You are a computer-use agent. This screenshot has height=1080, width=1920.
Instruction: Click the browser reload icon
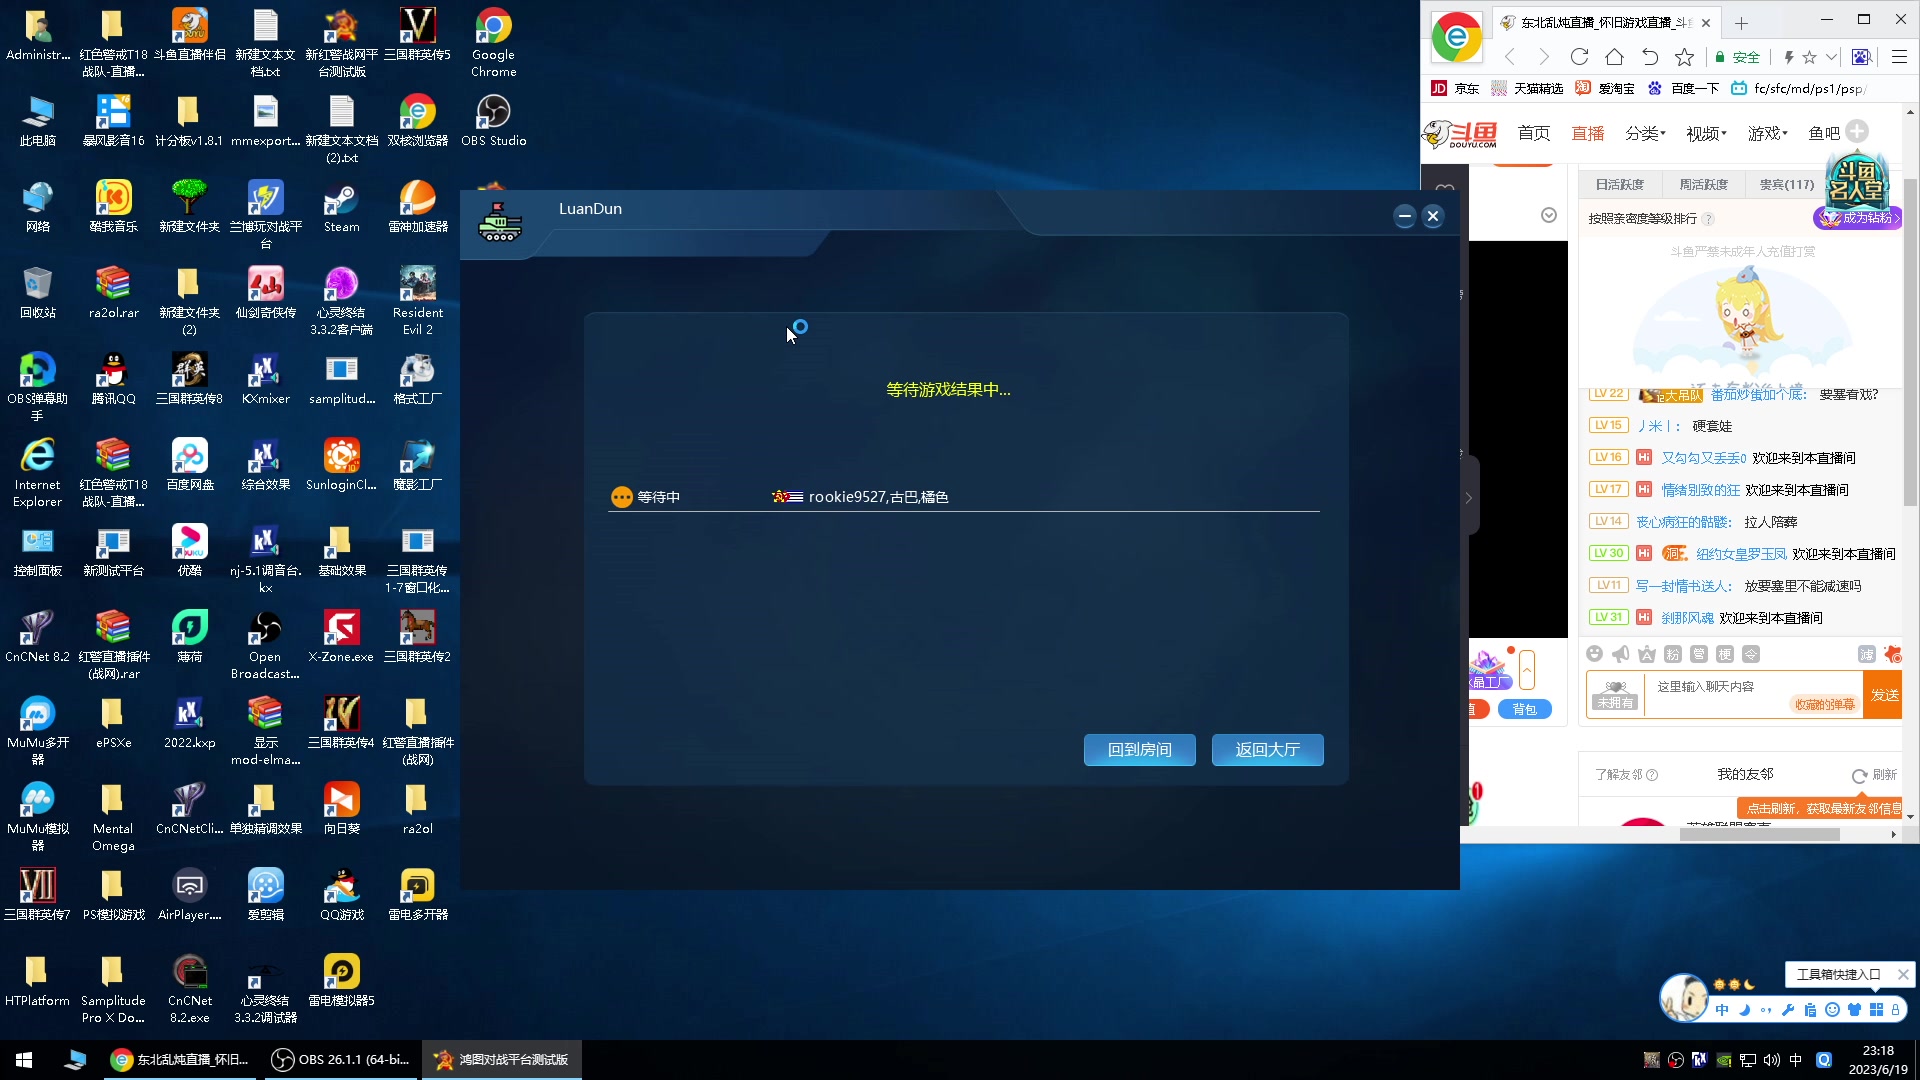click(x=1579, y=57)
